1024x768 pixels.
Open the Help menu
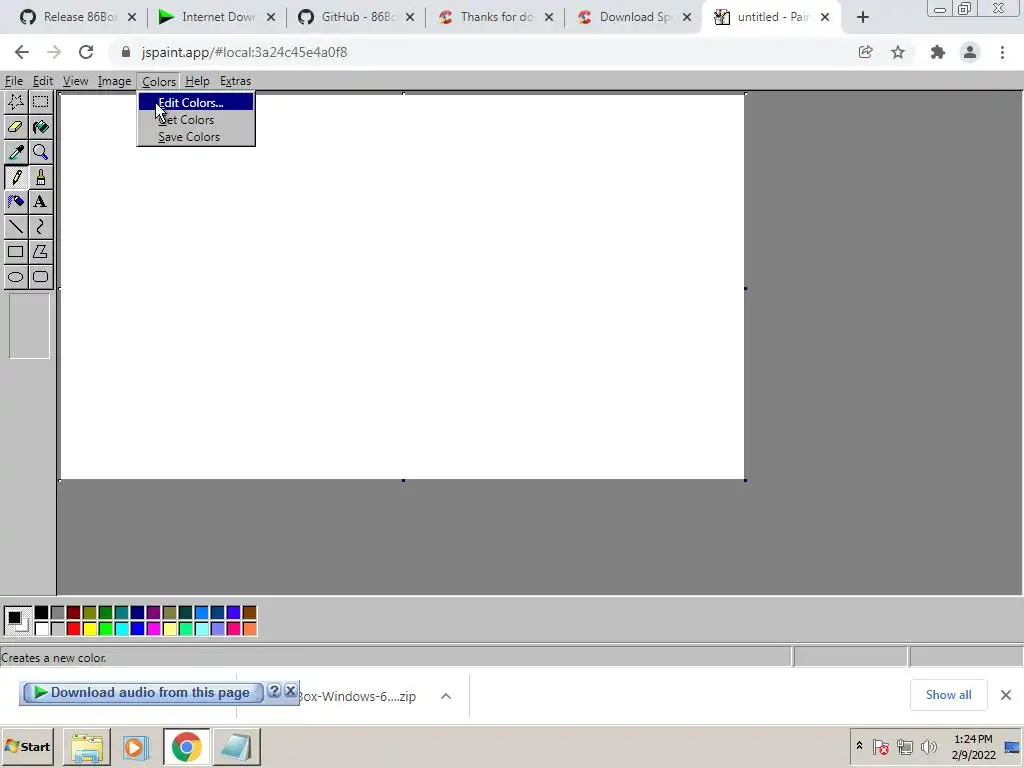click(x=197, y=81)
